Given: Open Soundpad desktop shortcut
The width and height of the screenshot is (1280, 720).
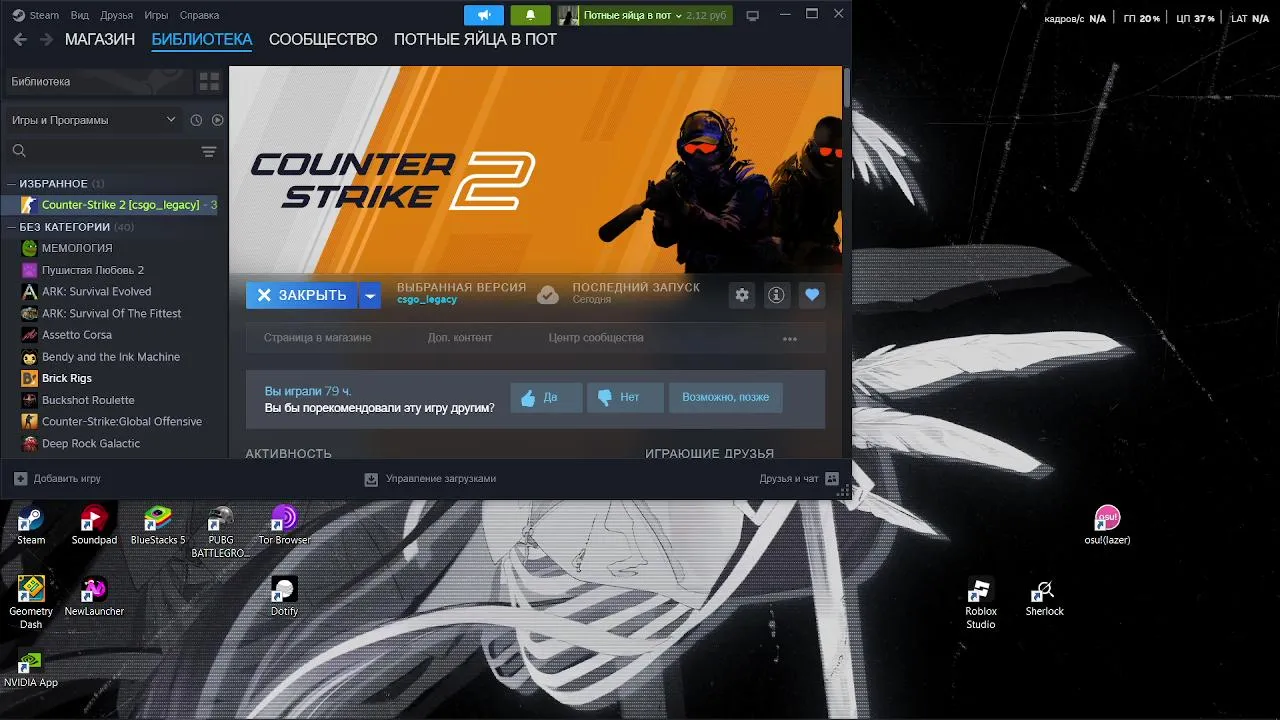Looking at the screenshot, I should [x=94, y=526].
